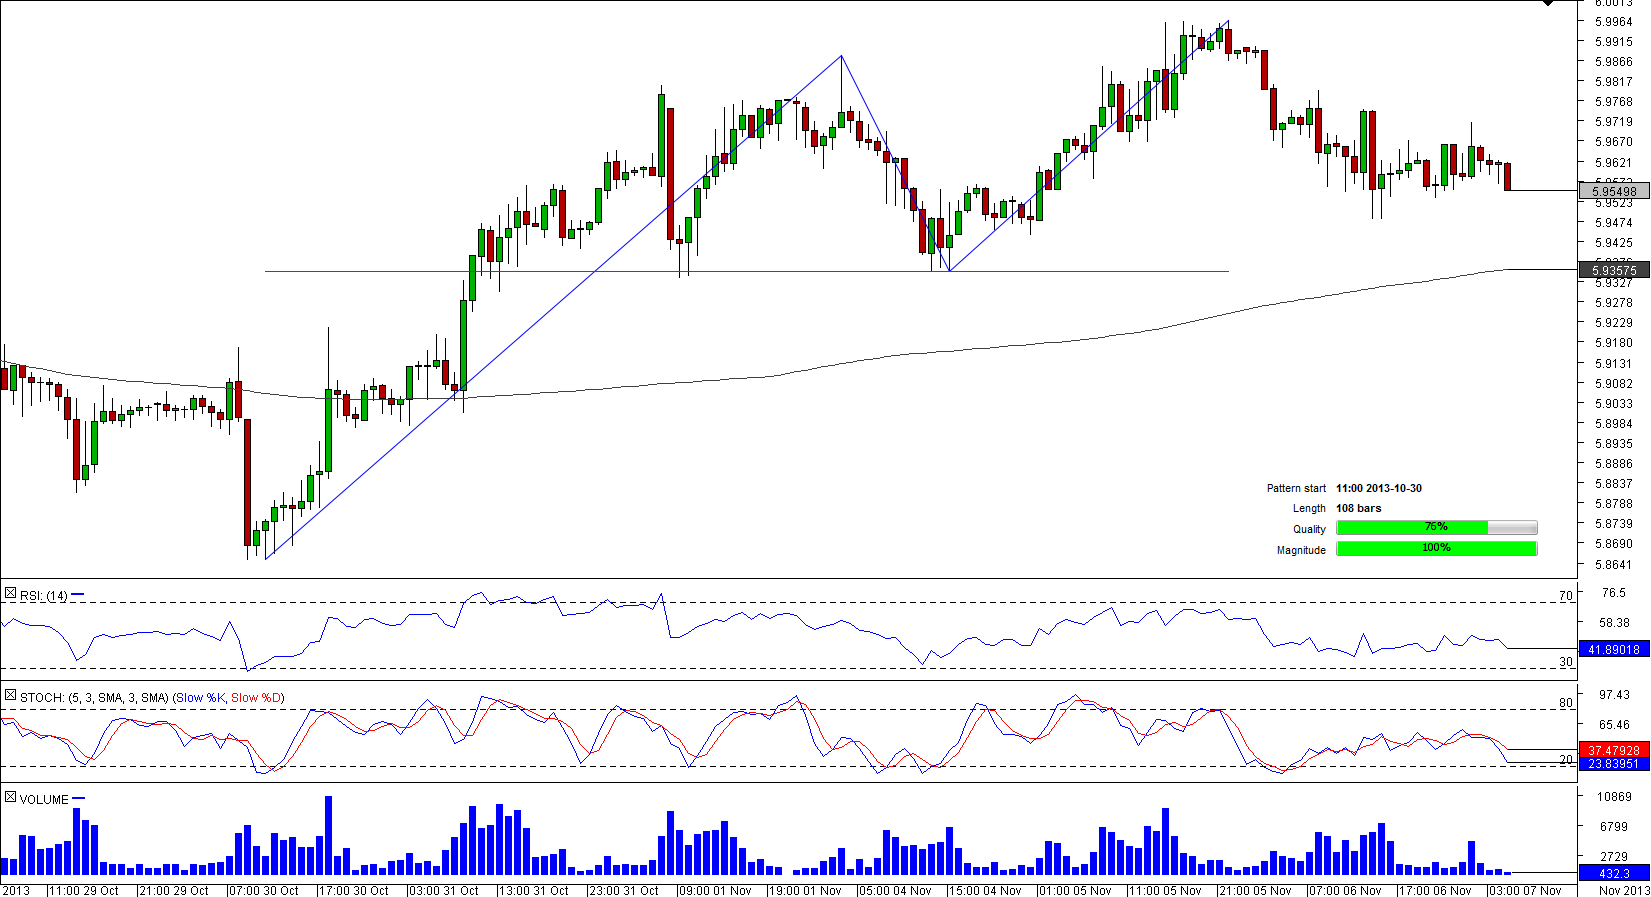Click the volume value tag 432.3
The height and width of the screenshot is (897, 1651).
click(x=1614, y=873)
